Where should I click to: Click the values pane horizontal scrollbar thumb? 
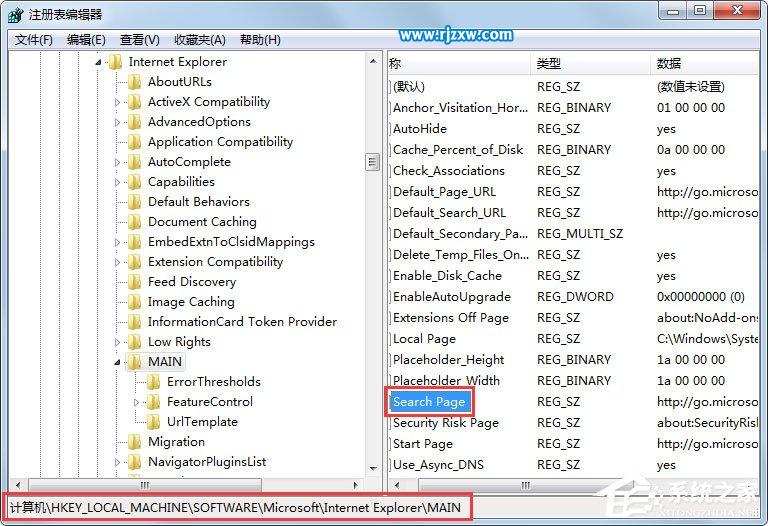pyautogui.click(x=526, y=485)
